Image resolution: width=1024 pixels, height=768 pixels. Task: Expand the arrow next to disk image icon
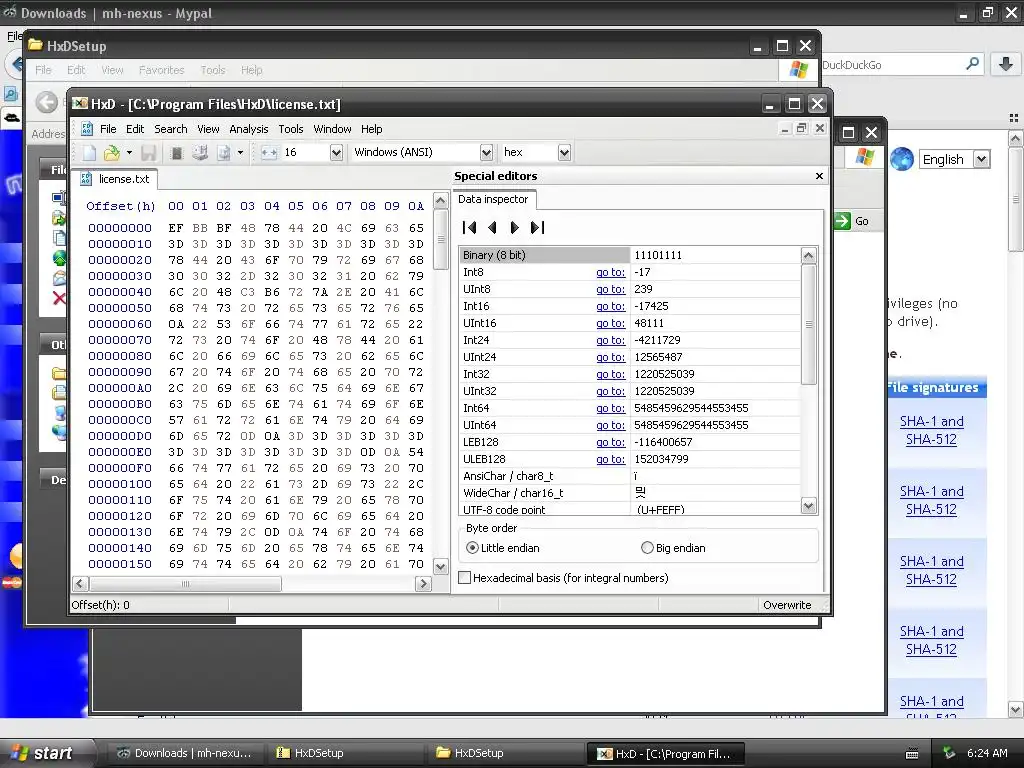click(x=240, y=153)
